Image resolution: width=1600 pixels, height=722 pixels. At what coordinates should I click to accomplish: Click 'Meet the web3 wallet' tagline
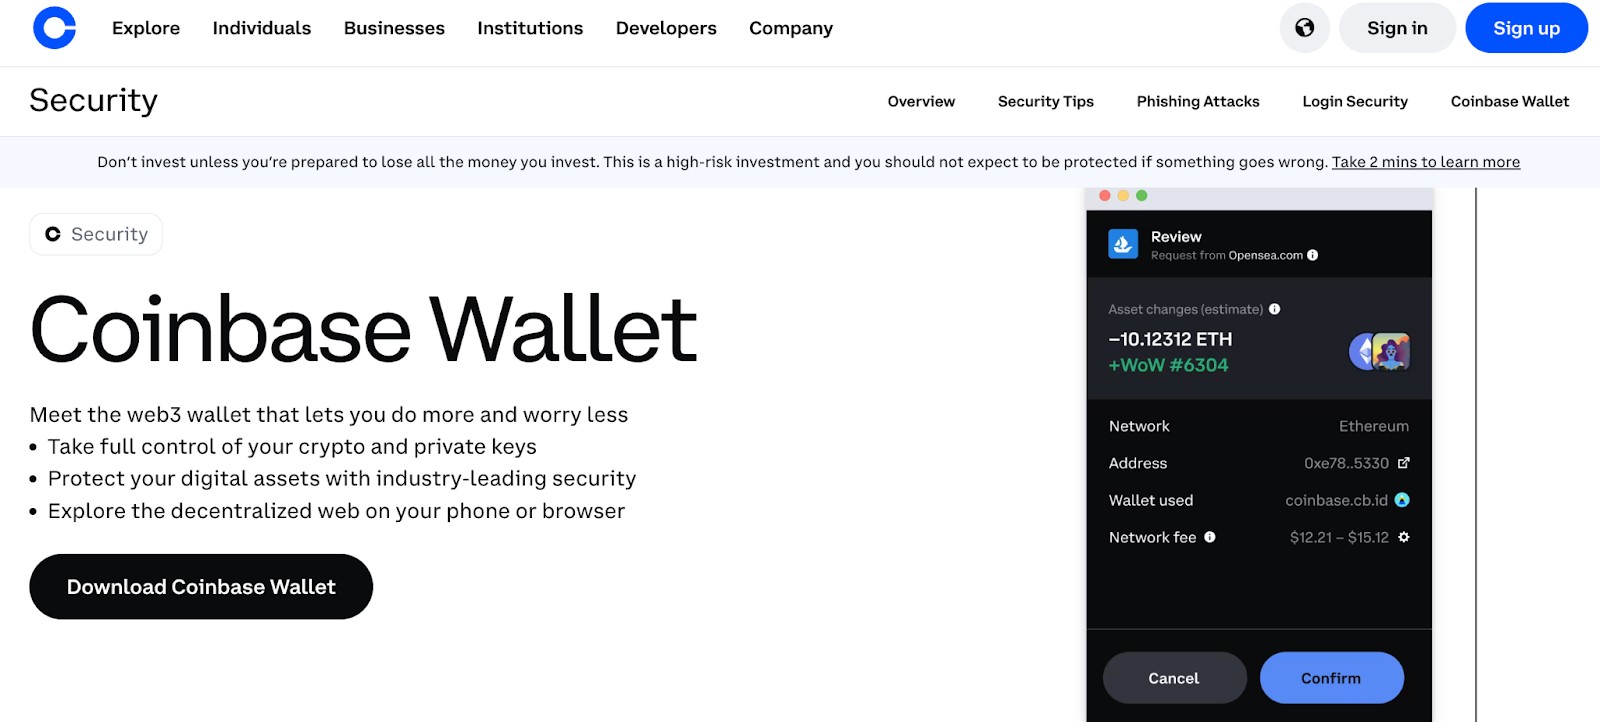point(329,415)
